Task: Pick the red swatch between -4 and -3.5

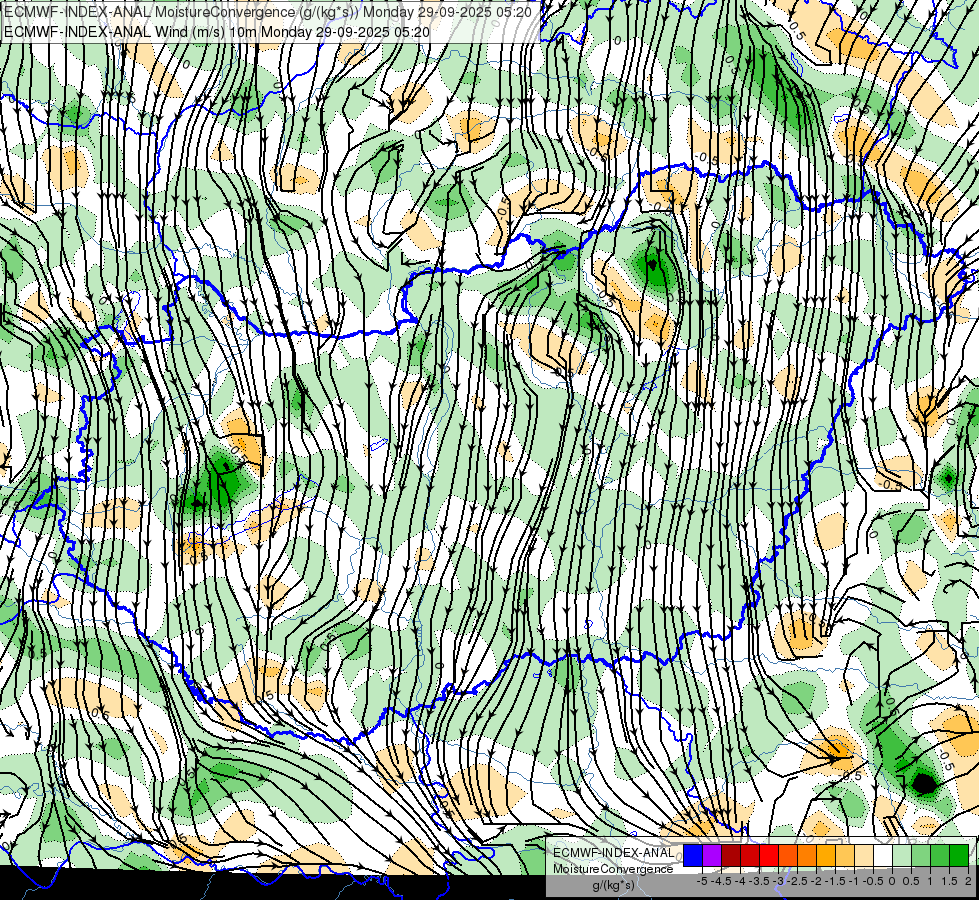Action: coord(750,855)
